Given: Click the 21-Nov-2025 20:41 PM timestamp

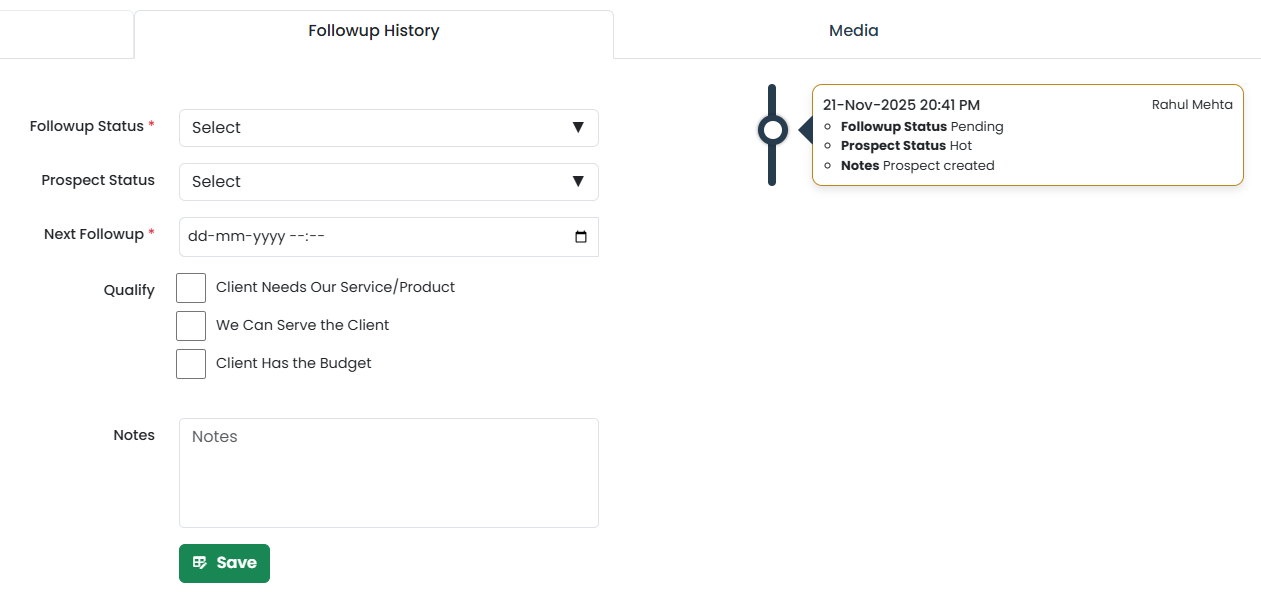Looking at the screenshot, I should coord(901,105).
